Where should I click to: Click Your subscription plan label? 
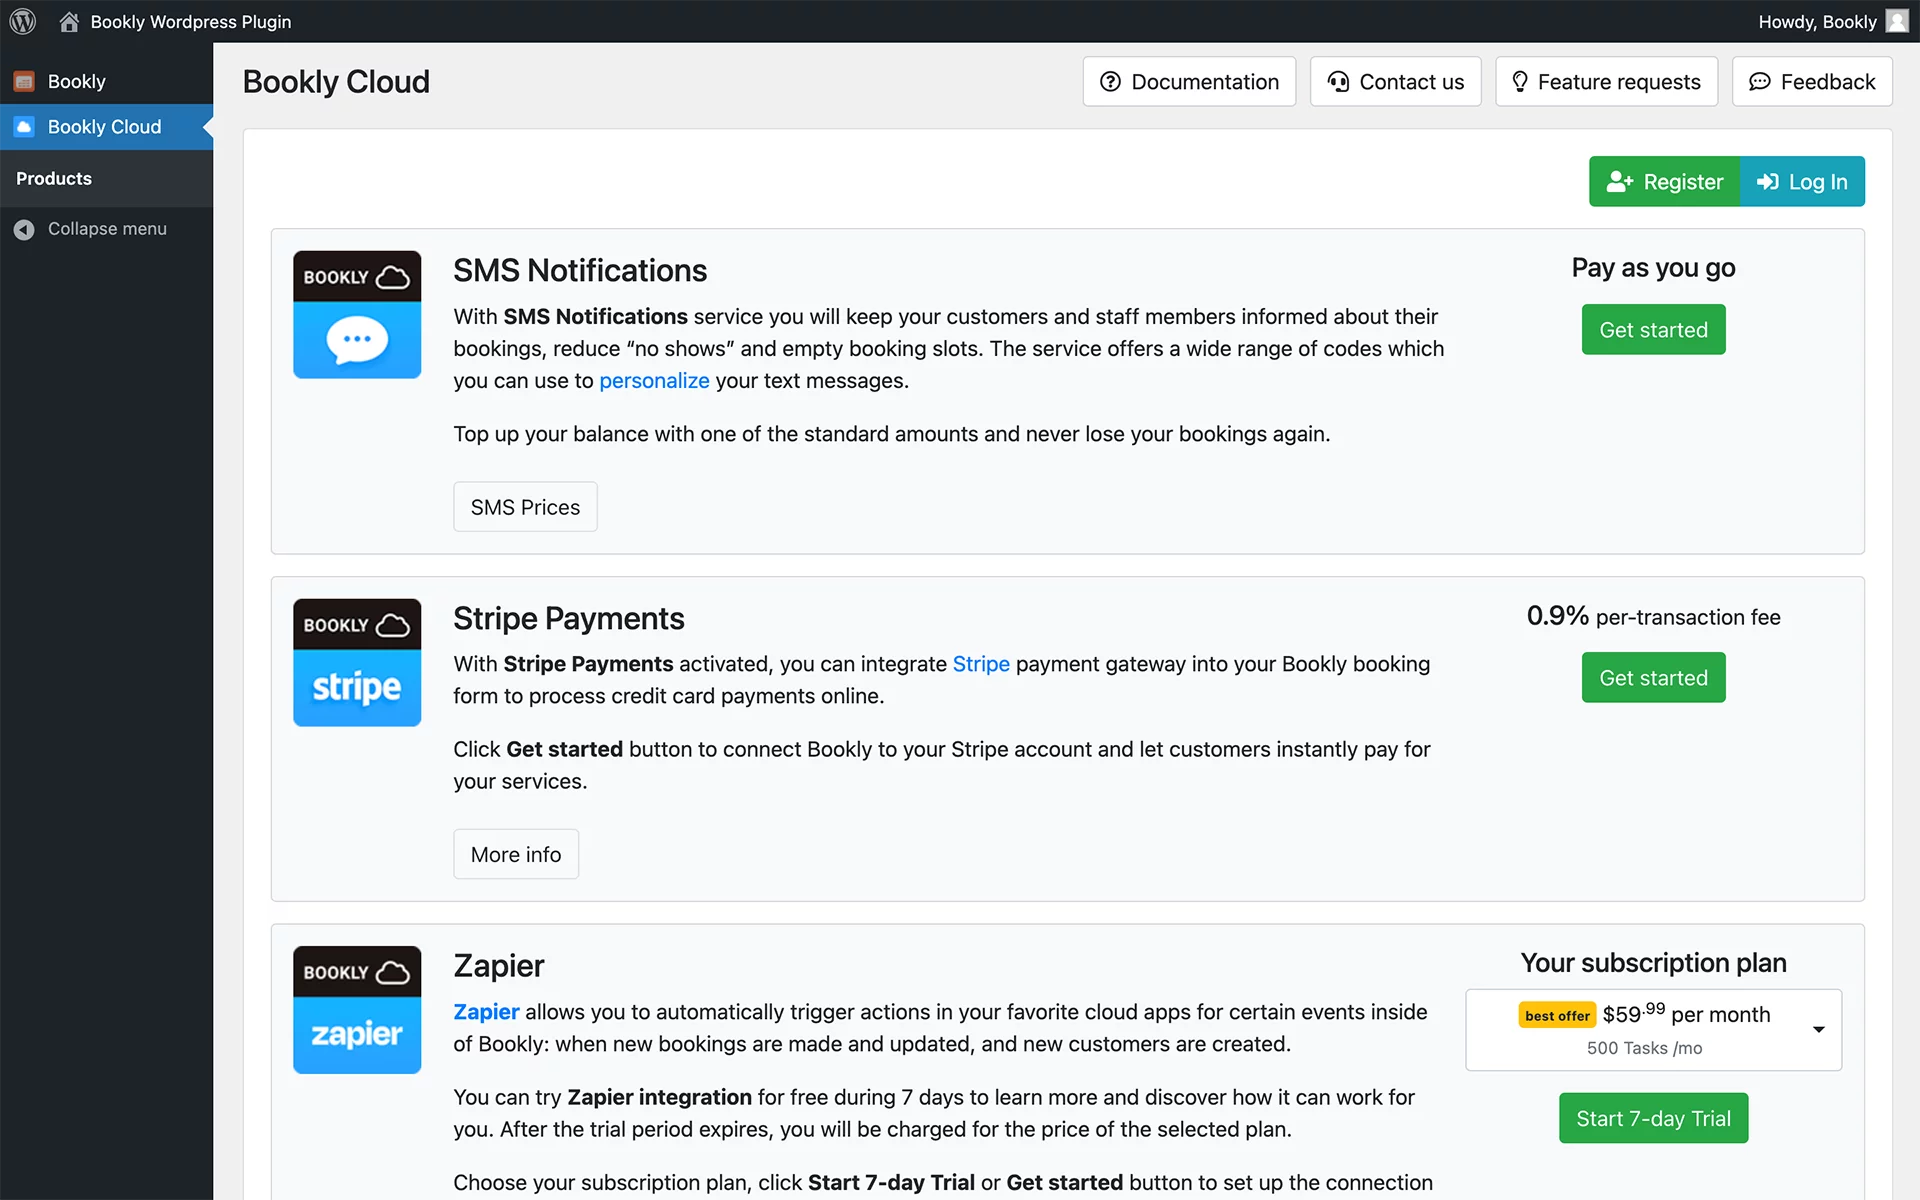pyautogui.click(x=1653, y=963)
